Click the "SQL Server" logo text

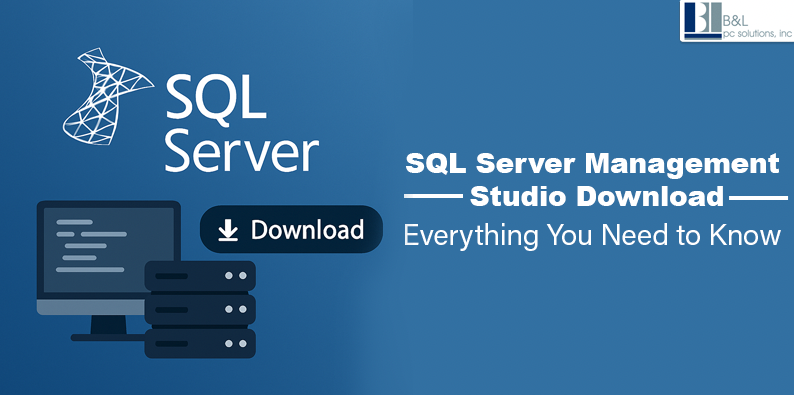point(242,124)
